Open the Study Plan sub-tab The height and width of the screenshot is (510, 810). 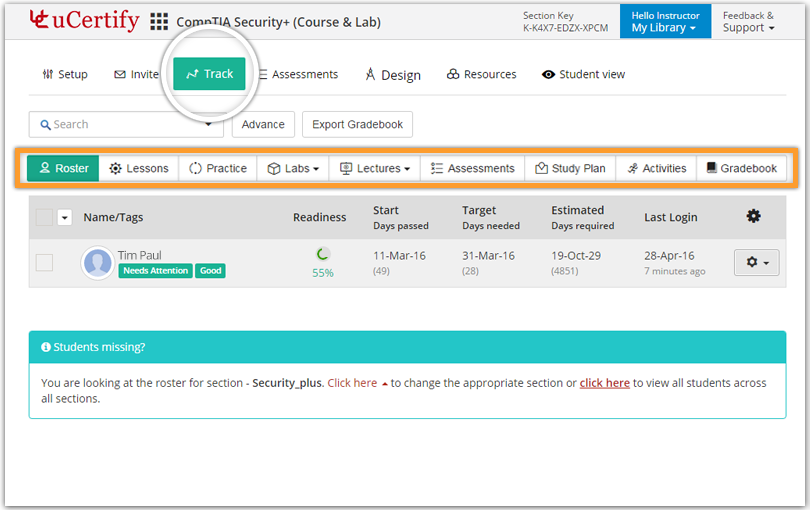[570, 168]
